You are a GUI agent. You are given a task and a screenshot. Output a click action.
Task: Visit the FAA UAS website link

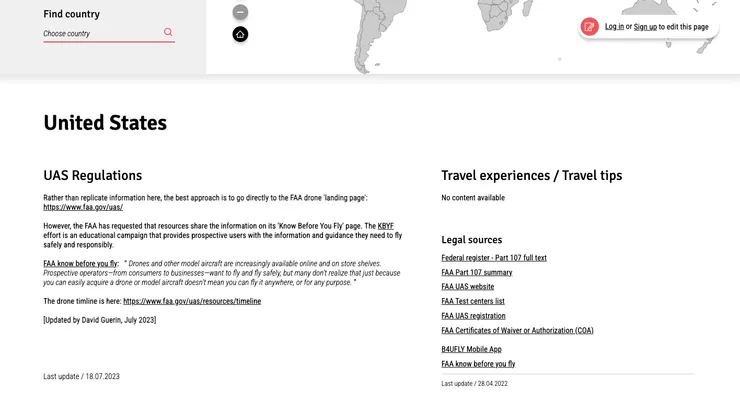(x=468, y=287)
